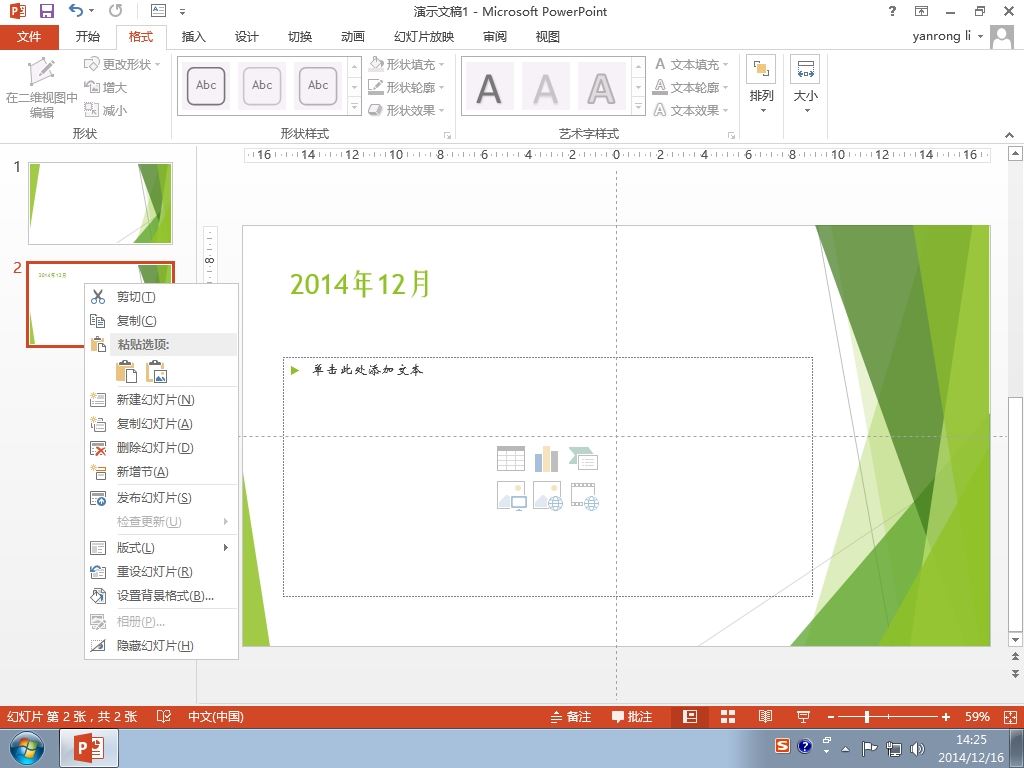
Task: Click the Action Center flag tray icon
Action: 869,748
